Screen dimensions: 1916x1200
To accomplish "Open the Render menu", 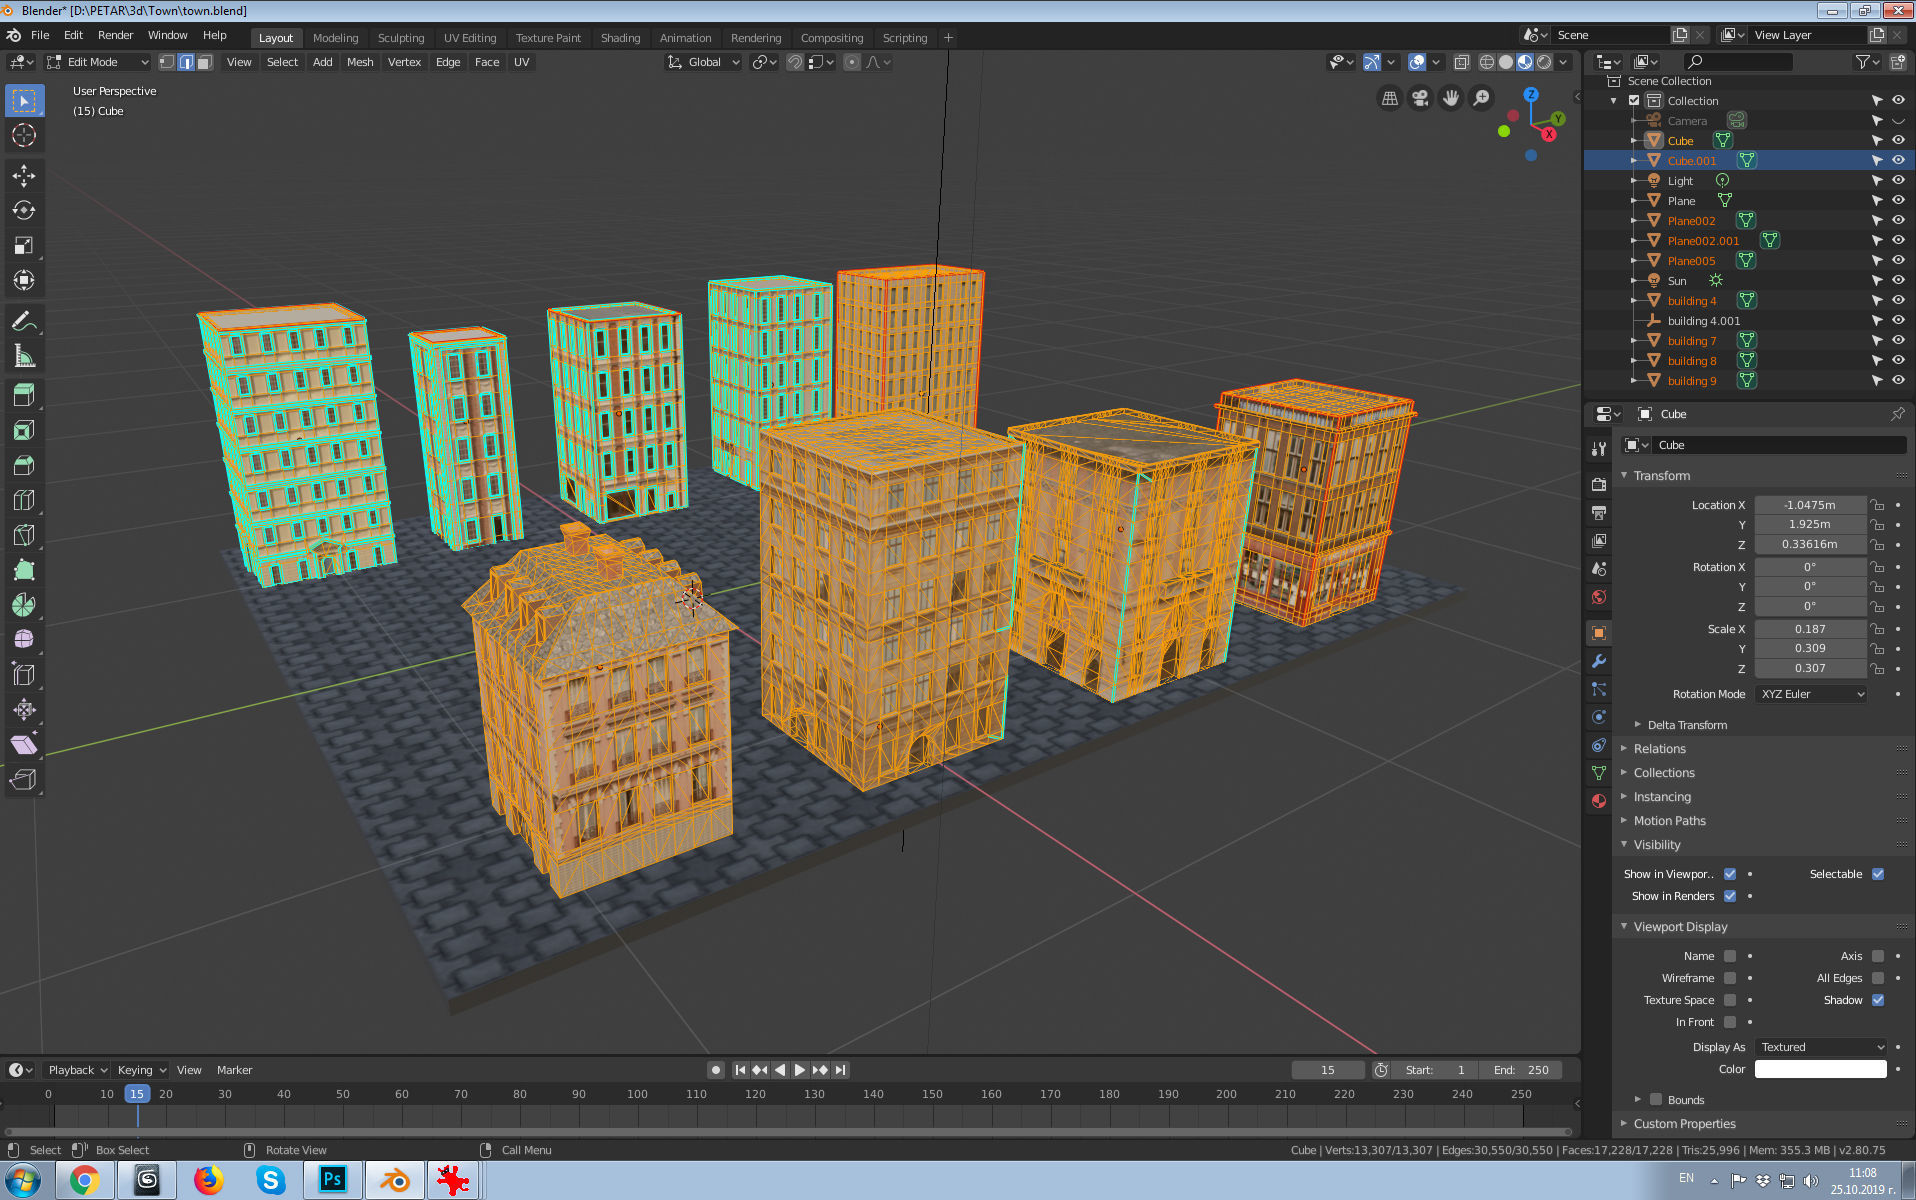I will (115, 35).
